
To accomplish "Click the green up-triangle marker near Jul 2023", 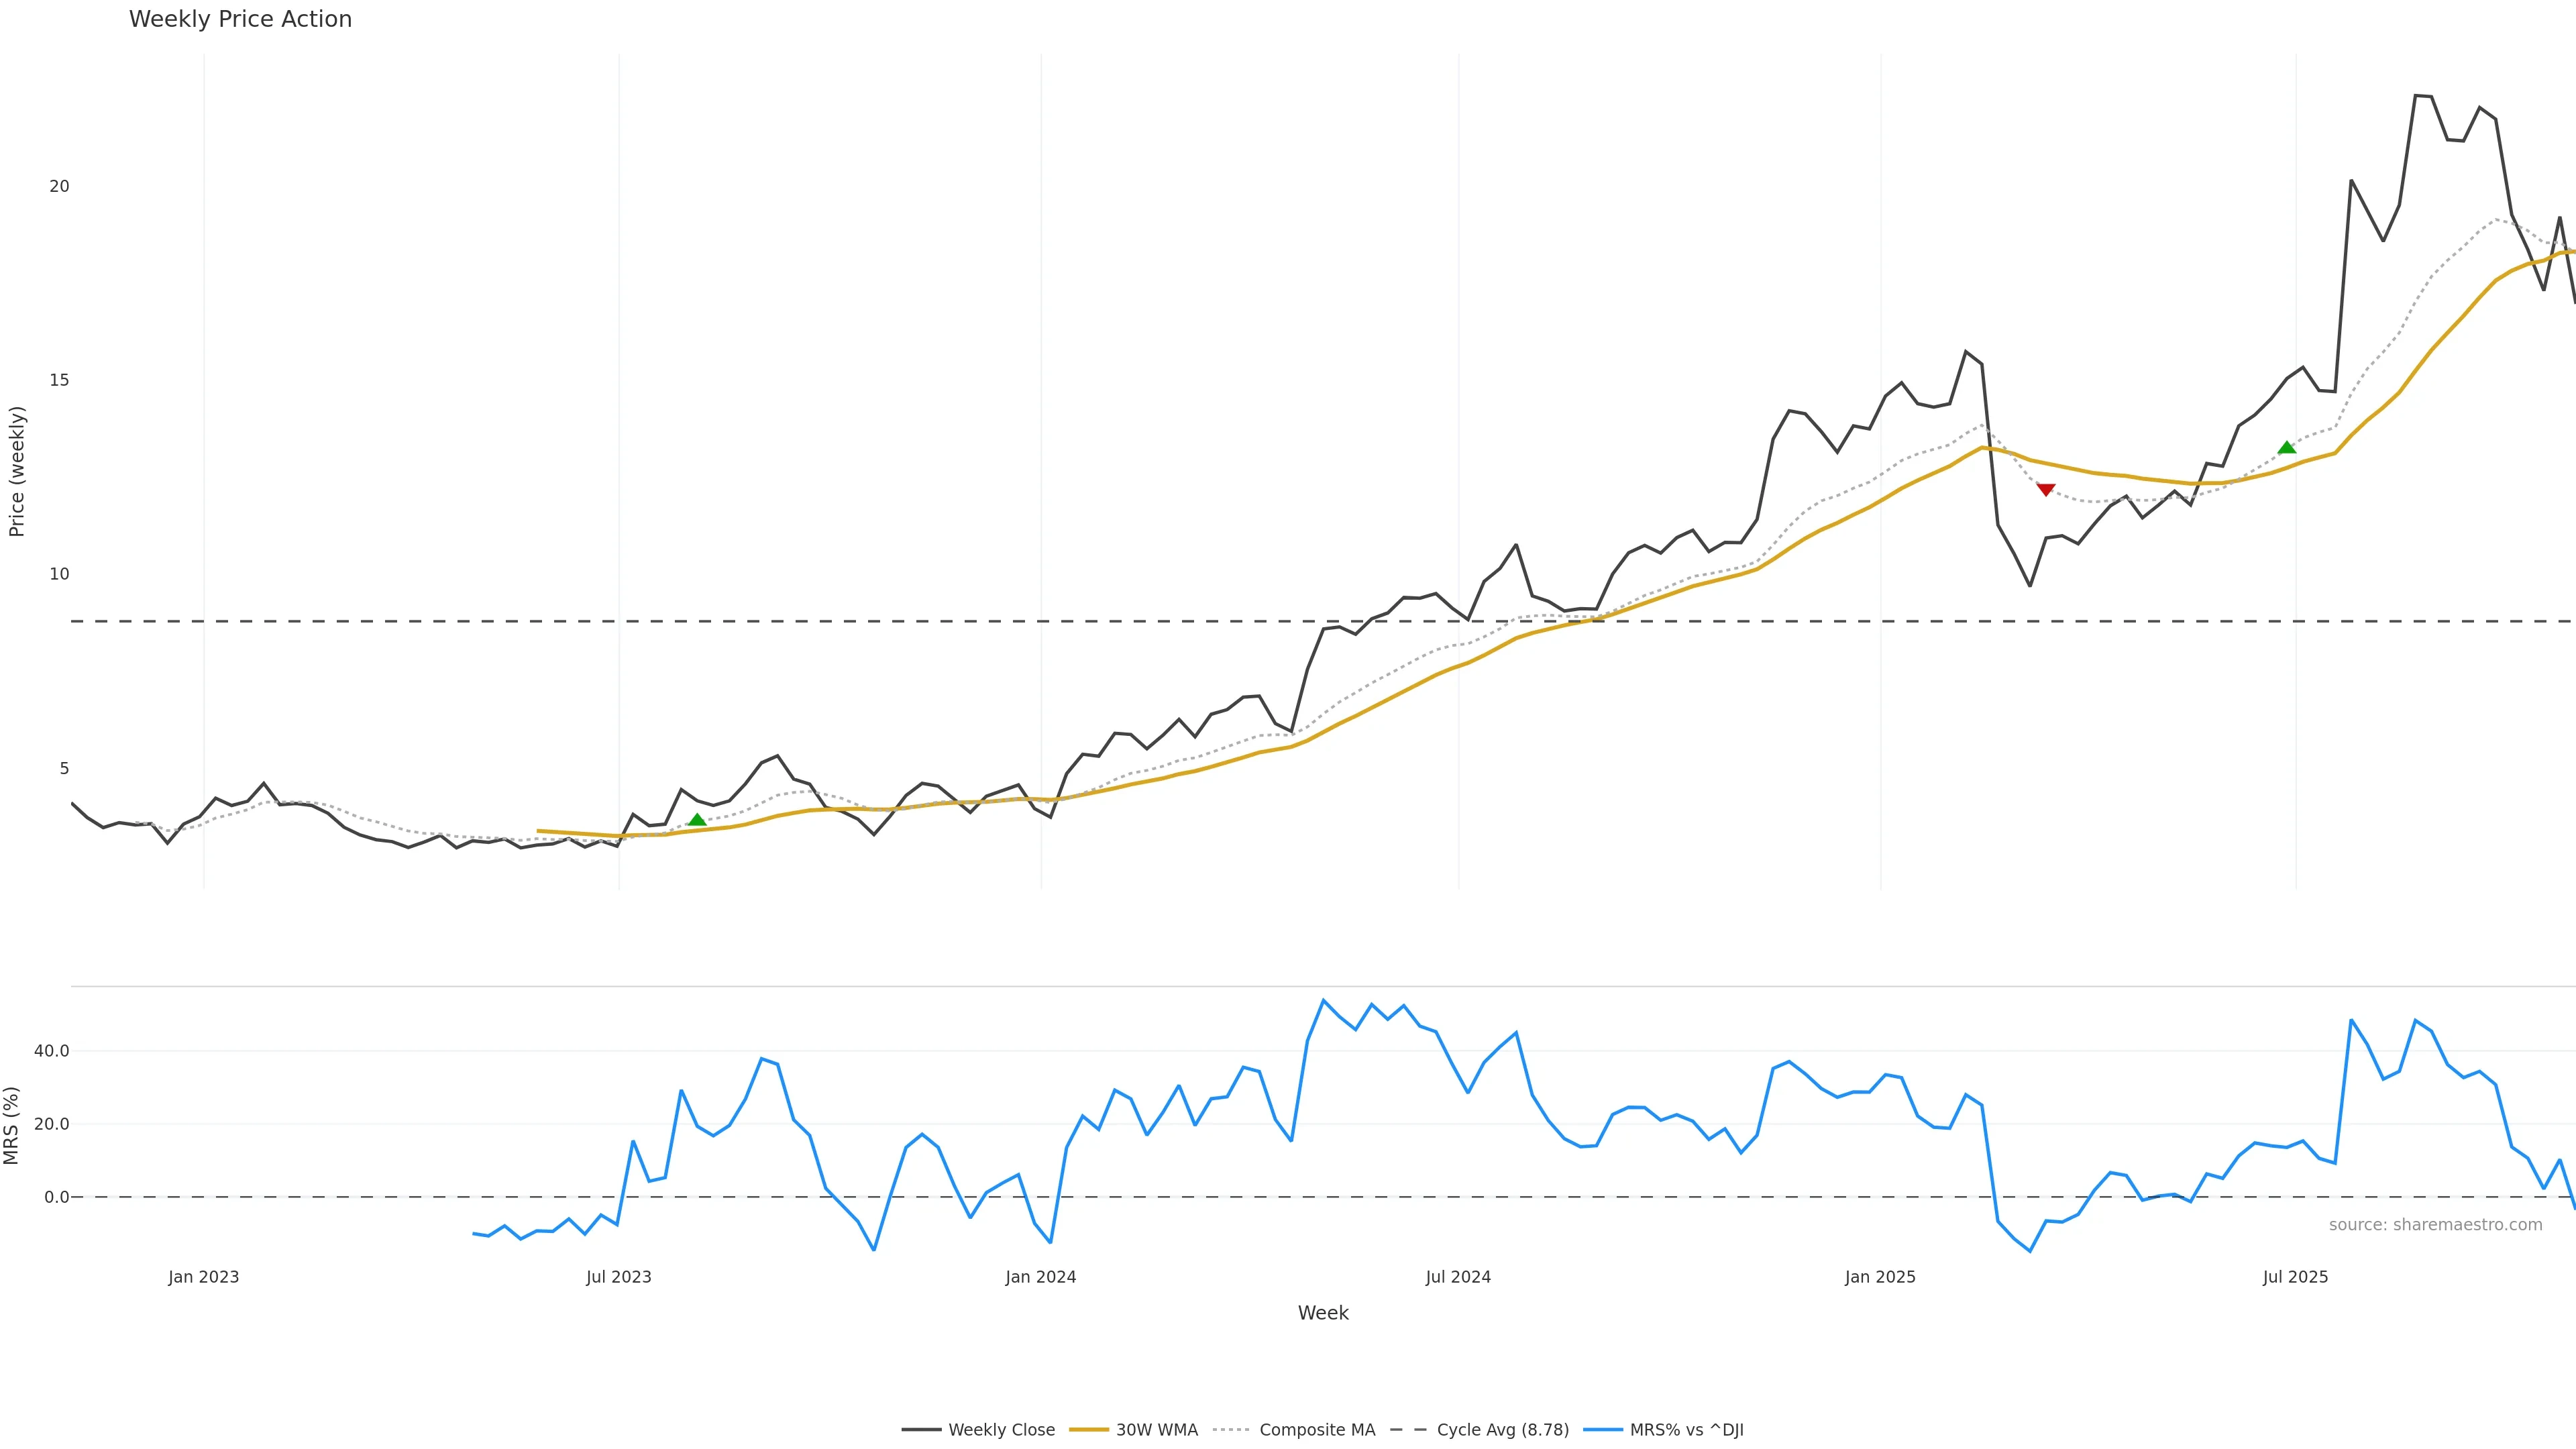I will click(697, 820).
